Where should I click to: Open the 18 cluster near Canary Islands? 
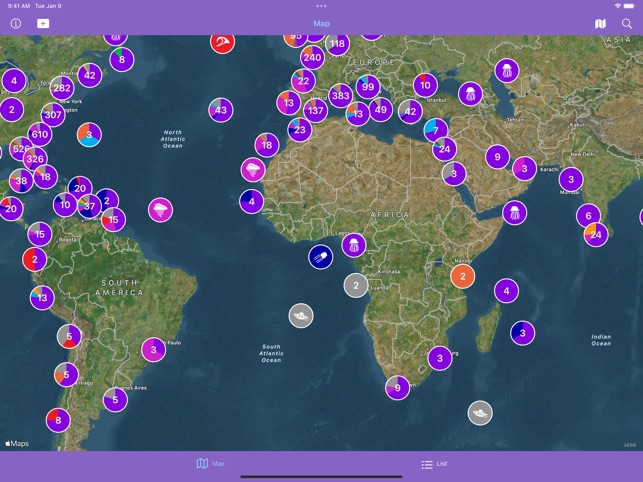coord(267,145)
